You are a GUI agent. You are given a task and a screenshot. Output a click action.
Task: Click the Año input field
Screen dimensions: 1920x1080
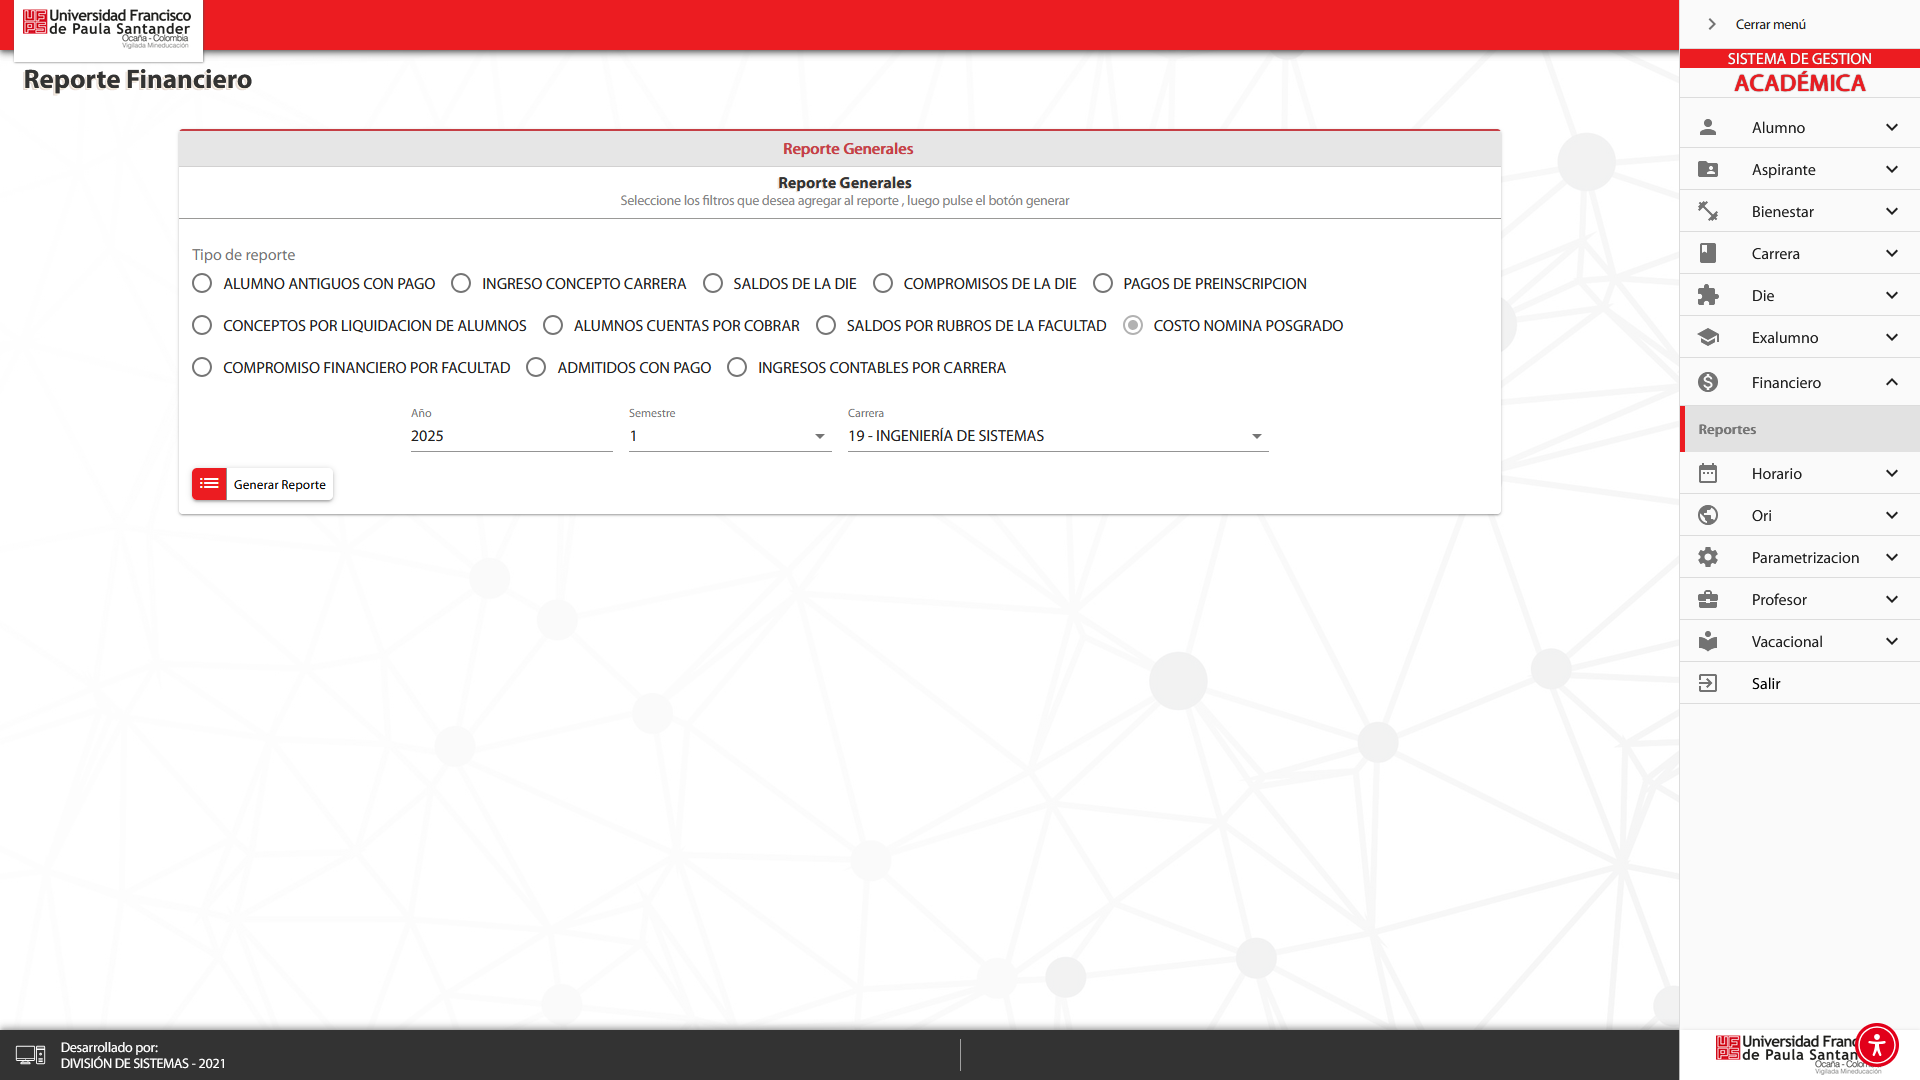coord(510,436)
